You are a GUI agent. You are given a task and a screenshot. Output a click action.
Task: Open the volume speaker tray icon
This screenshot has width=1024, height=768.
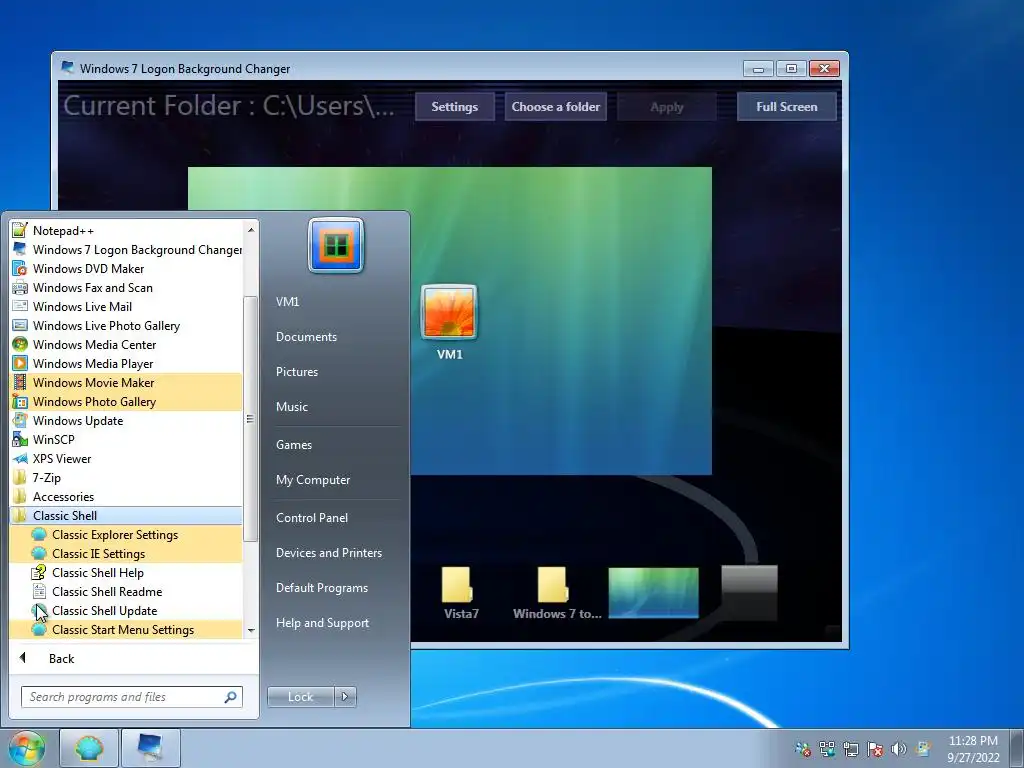(x=899, y=748)
